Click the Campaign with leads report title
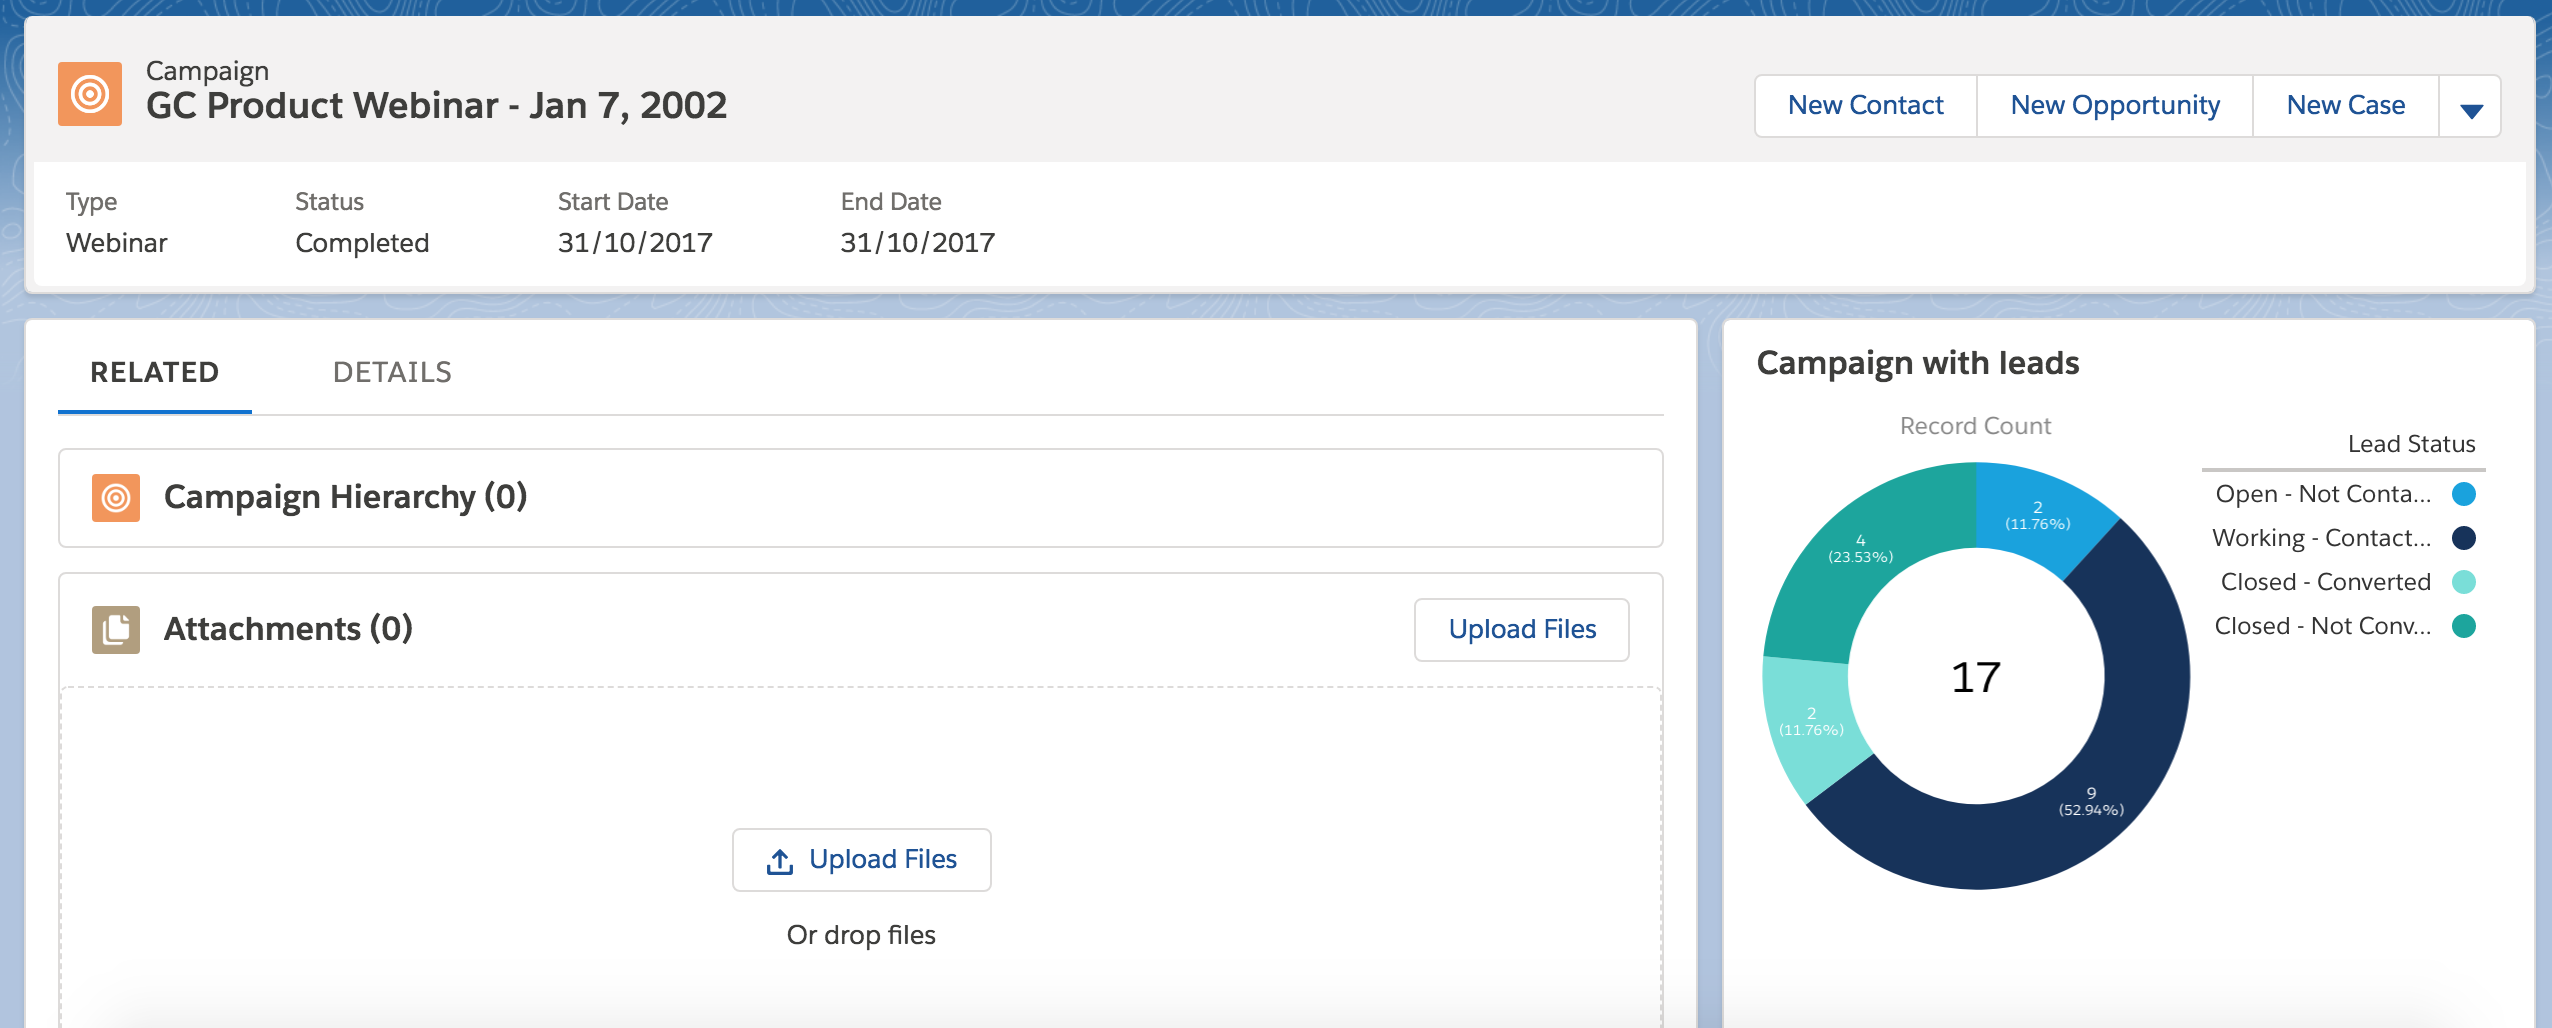Image resolution: width=2552 pixels, height=1028 pixels. pyautogui.click(x=1918, y=363)
